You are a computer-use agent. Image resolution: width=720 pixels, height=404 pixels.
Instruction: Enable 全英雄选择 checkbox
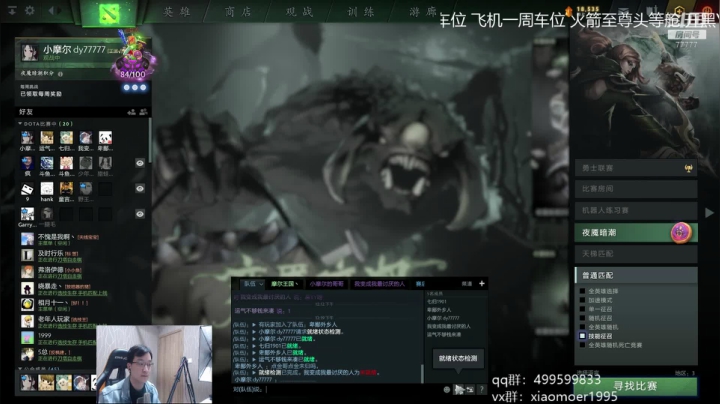(582, 291)
